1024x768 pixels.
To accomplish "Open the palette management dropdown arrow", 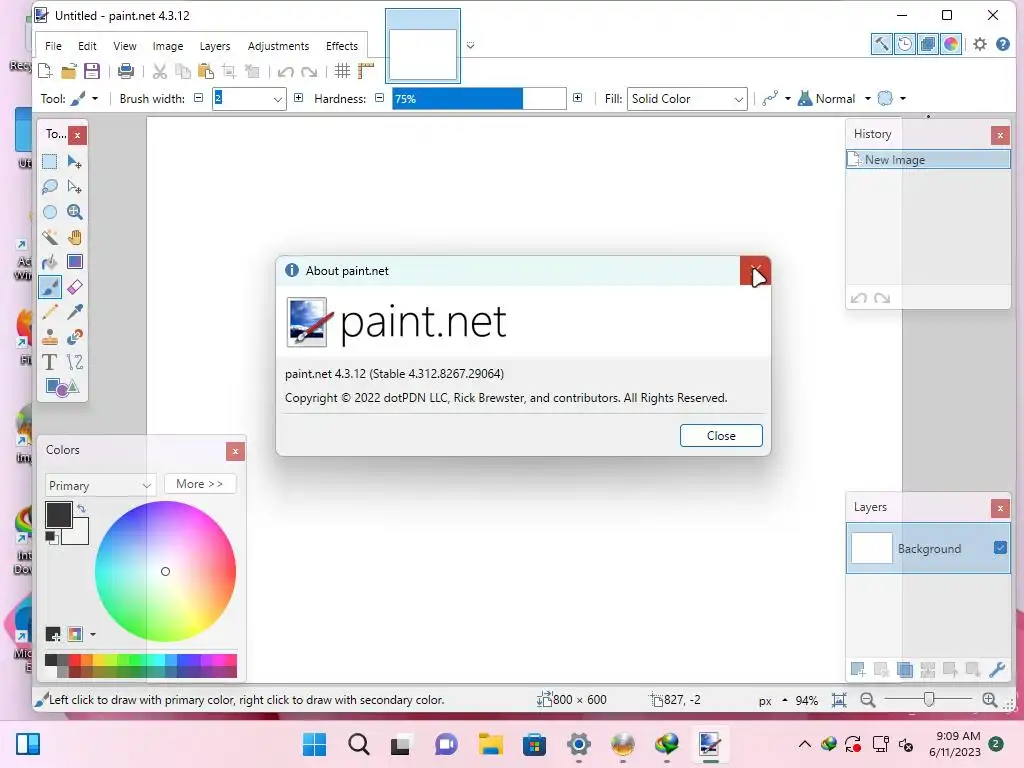I will (x=93, y=634).
